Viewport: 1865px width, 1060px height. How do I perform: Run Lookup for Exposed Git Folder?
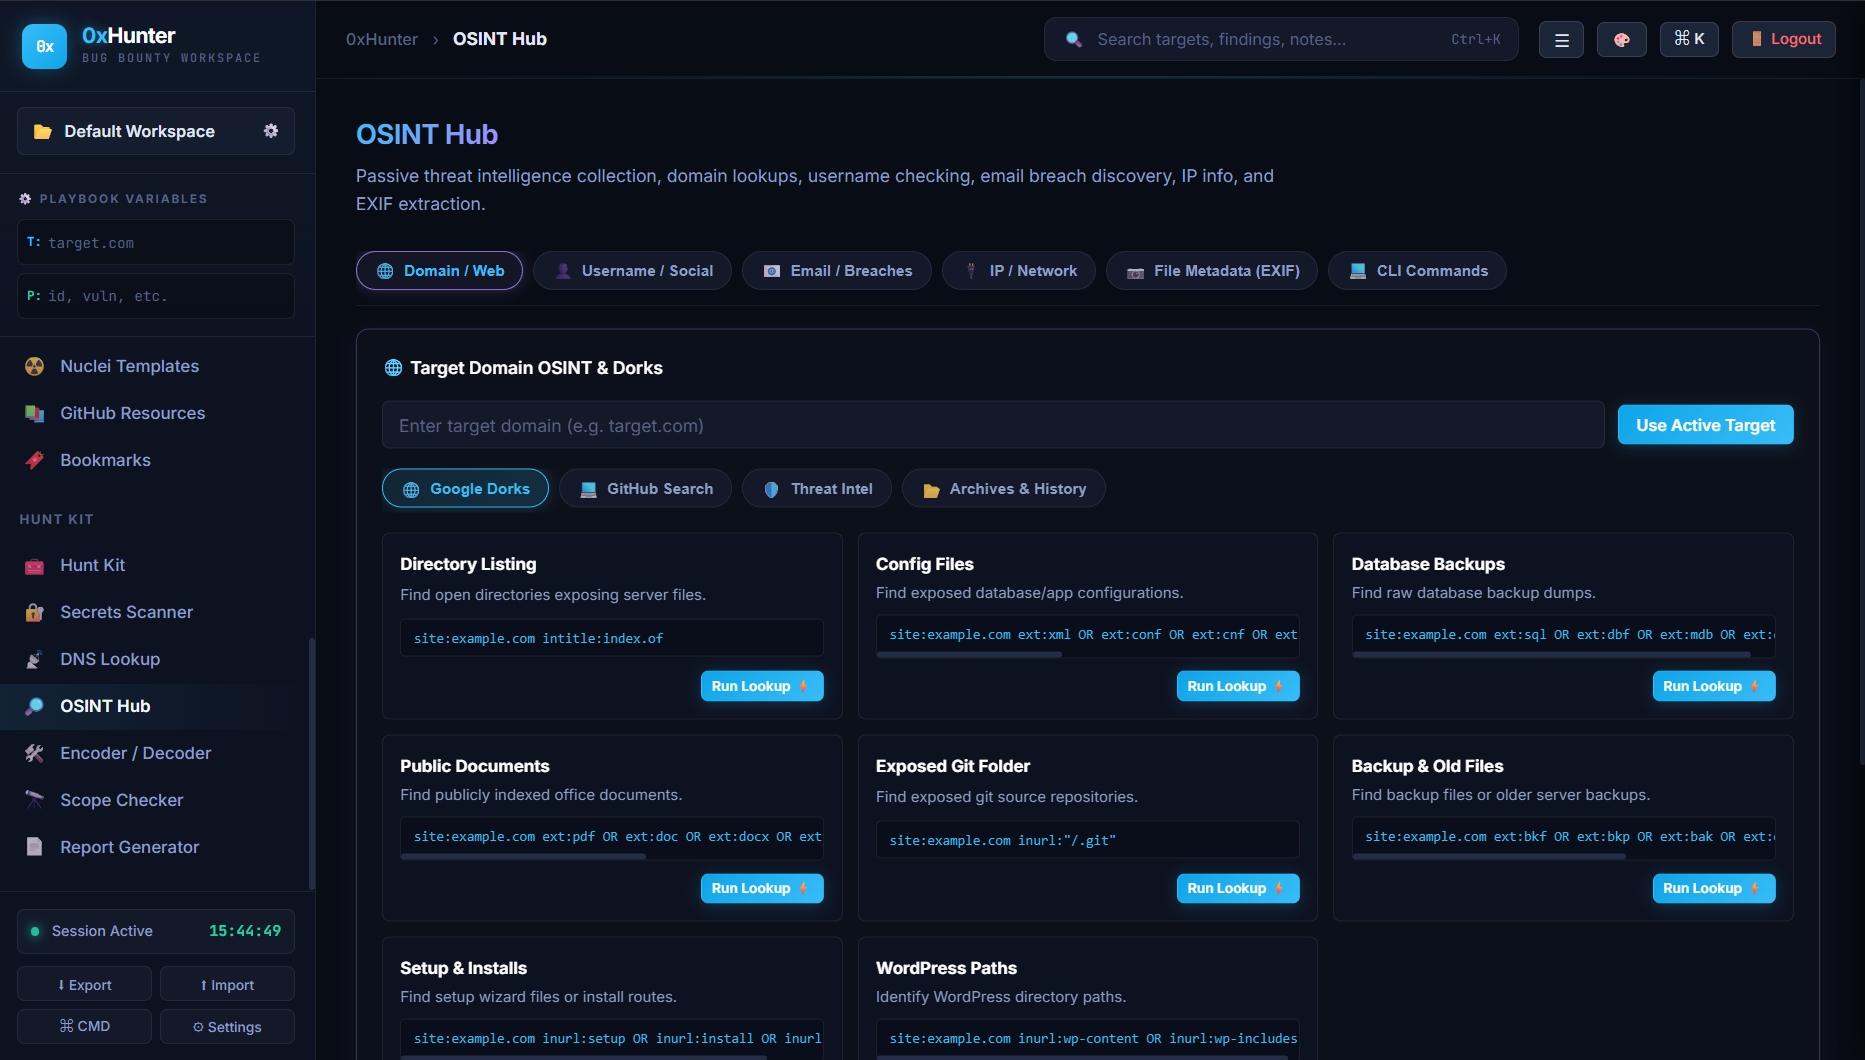[1238, 888]
